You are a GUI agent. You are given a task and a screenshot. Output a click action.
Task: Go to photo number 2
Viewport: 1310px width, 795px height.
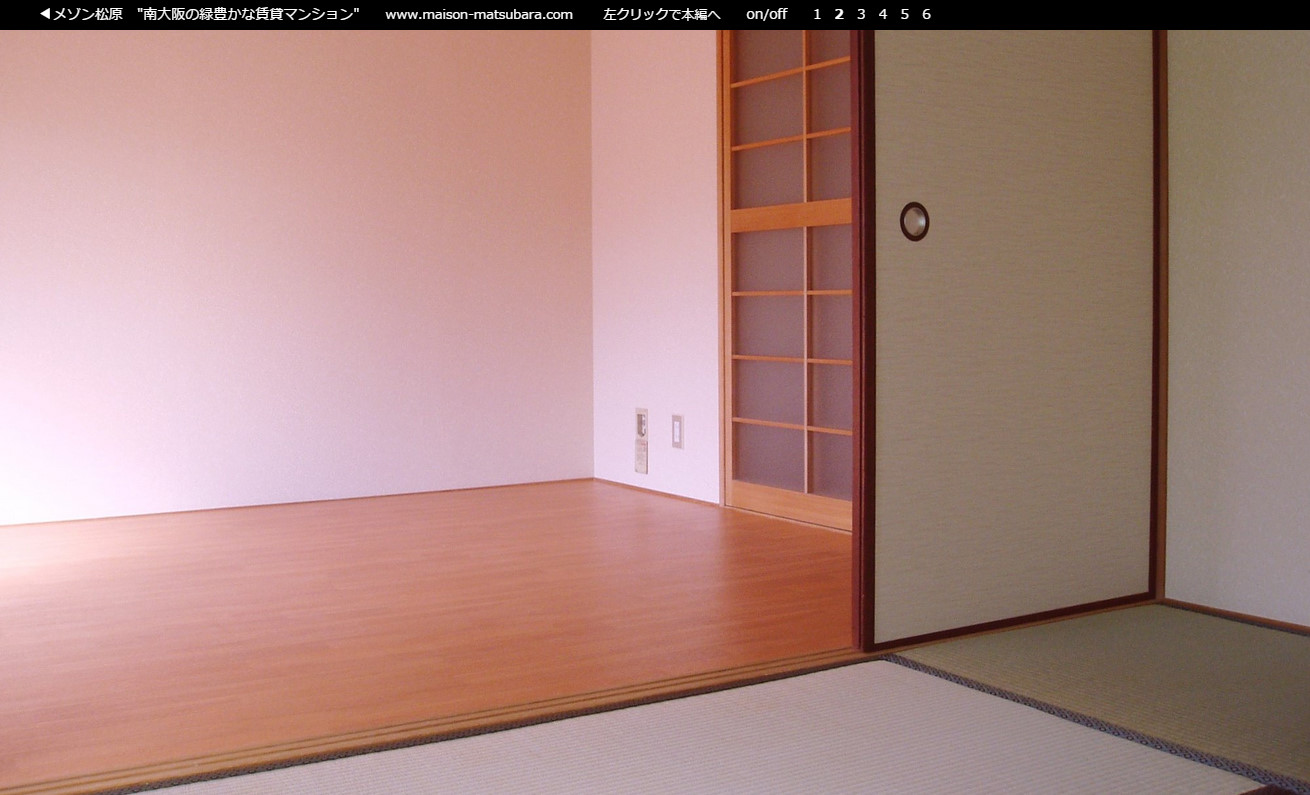839,14
